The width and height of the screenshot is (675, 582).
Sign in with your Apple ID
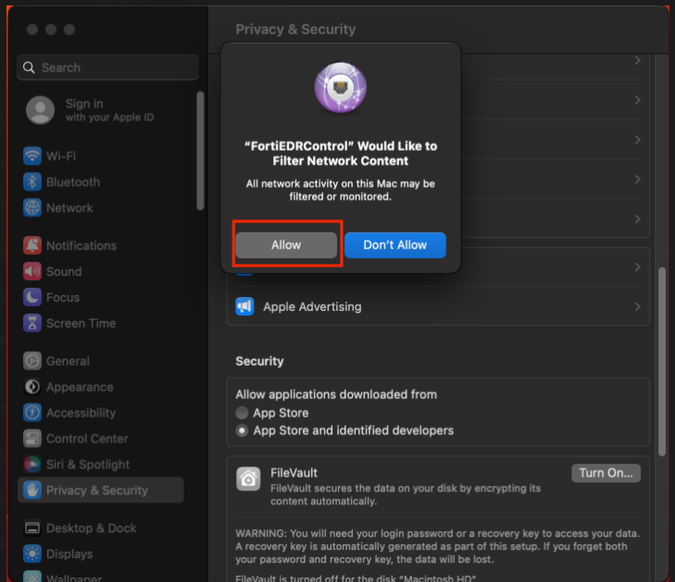tap(109, 110)
